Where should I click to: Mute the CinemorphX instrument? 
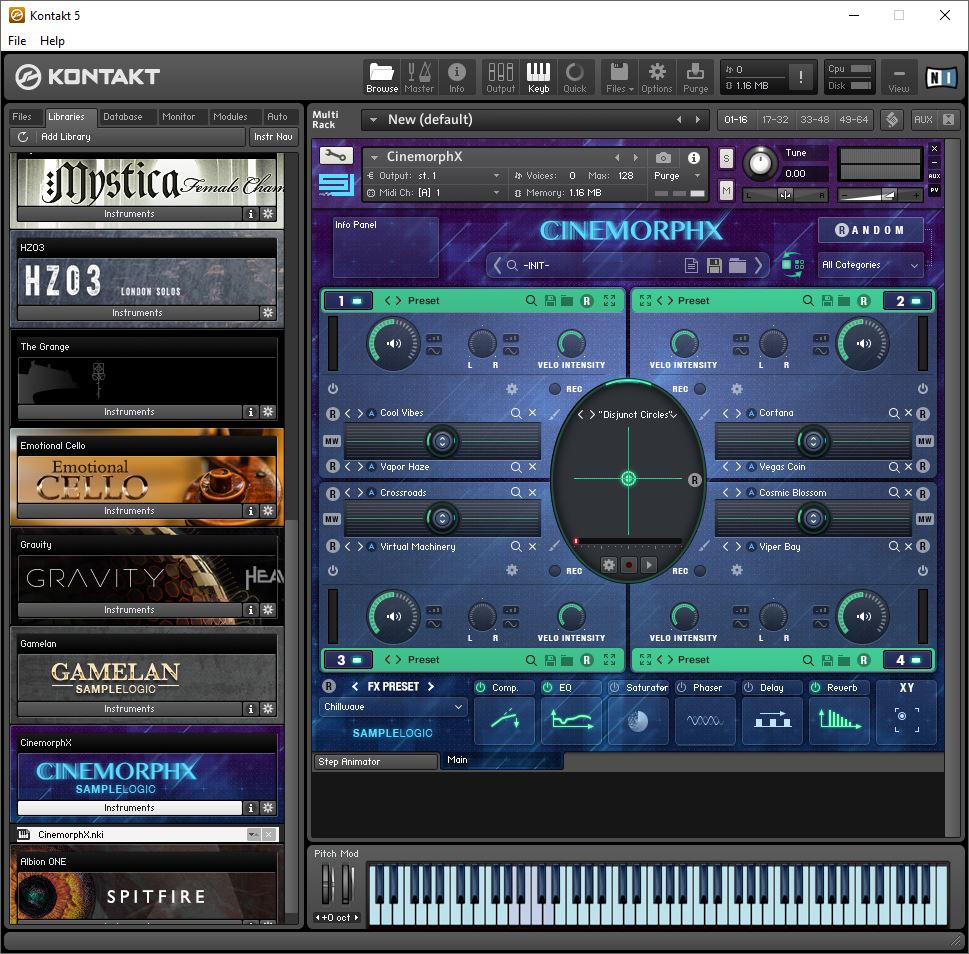tap(726, 192)
